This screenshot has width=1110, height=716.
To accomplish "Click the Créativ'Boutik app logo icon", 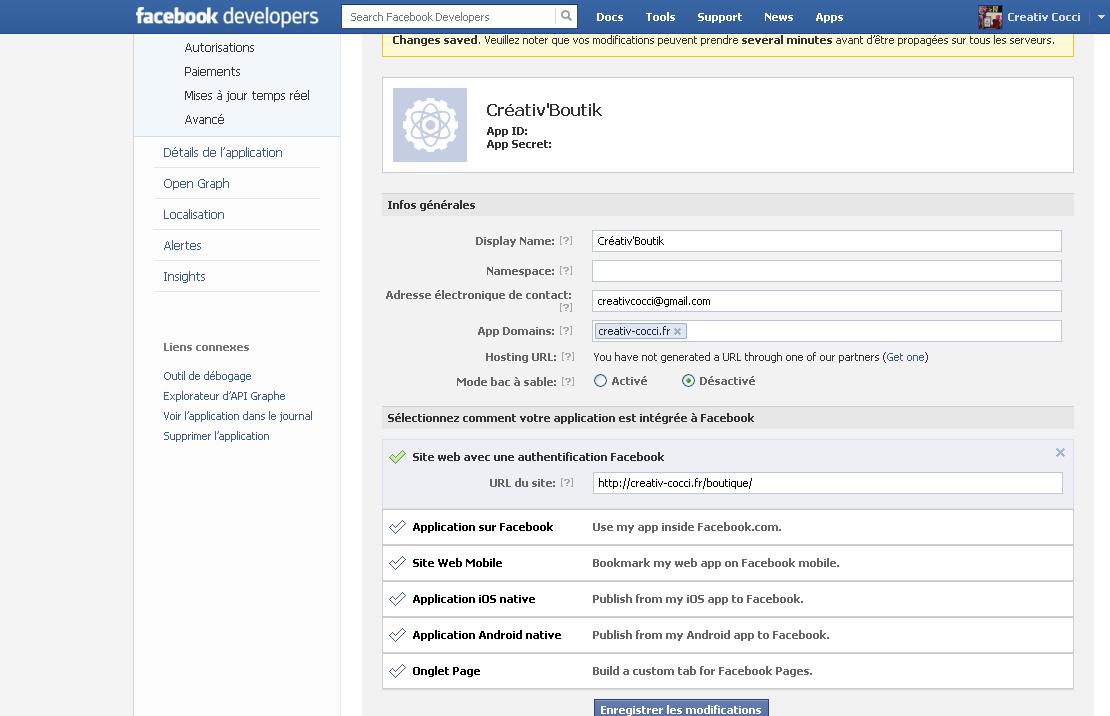I will click(x=430, y=125).
